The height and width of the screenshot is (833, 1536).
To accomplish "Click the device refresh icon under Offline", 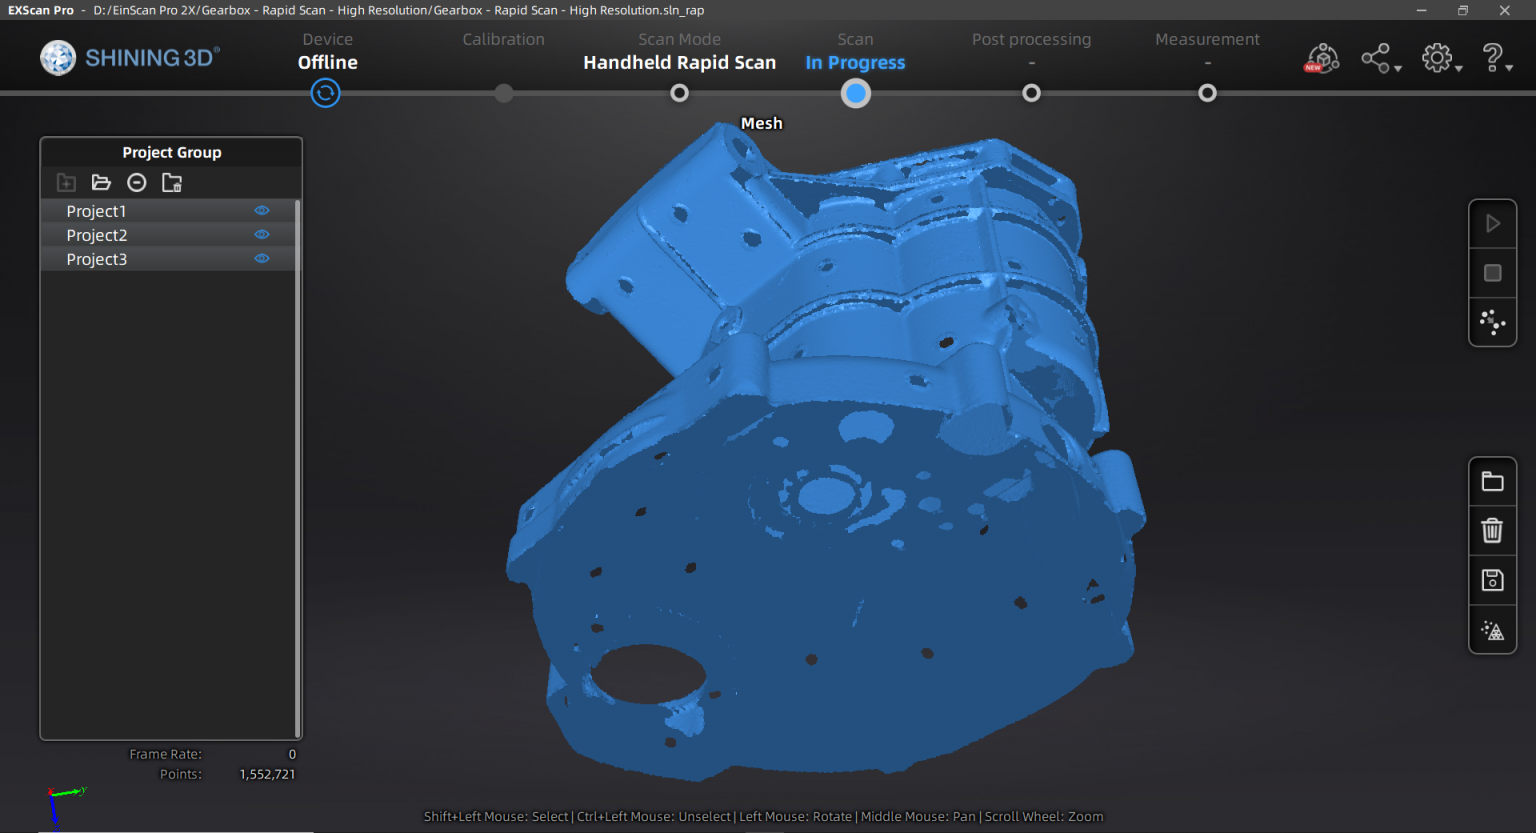I will point(325,93).
